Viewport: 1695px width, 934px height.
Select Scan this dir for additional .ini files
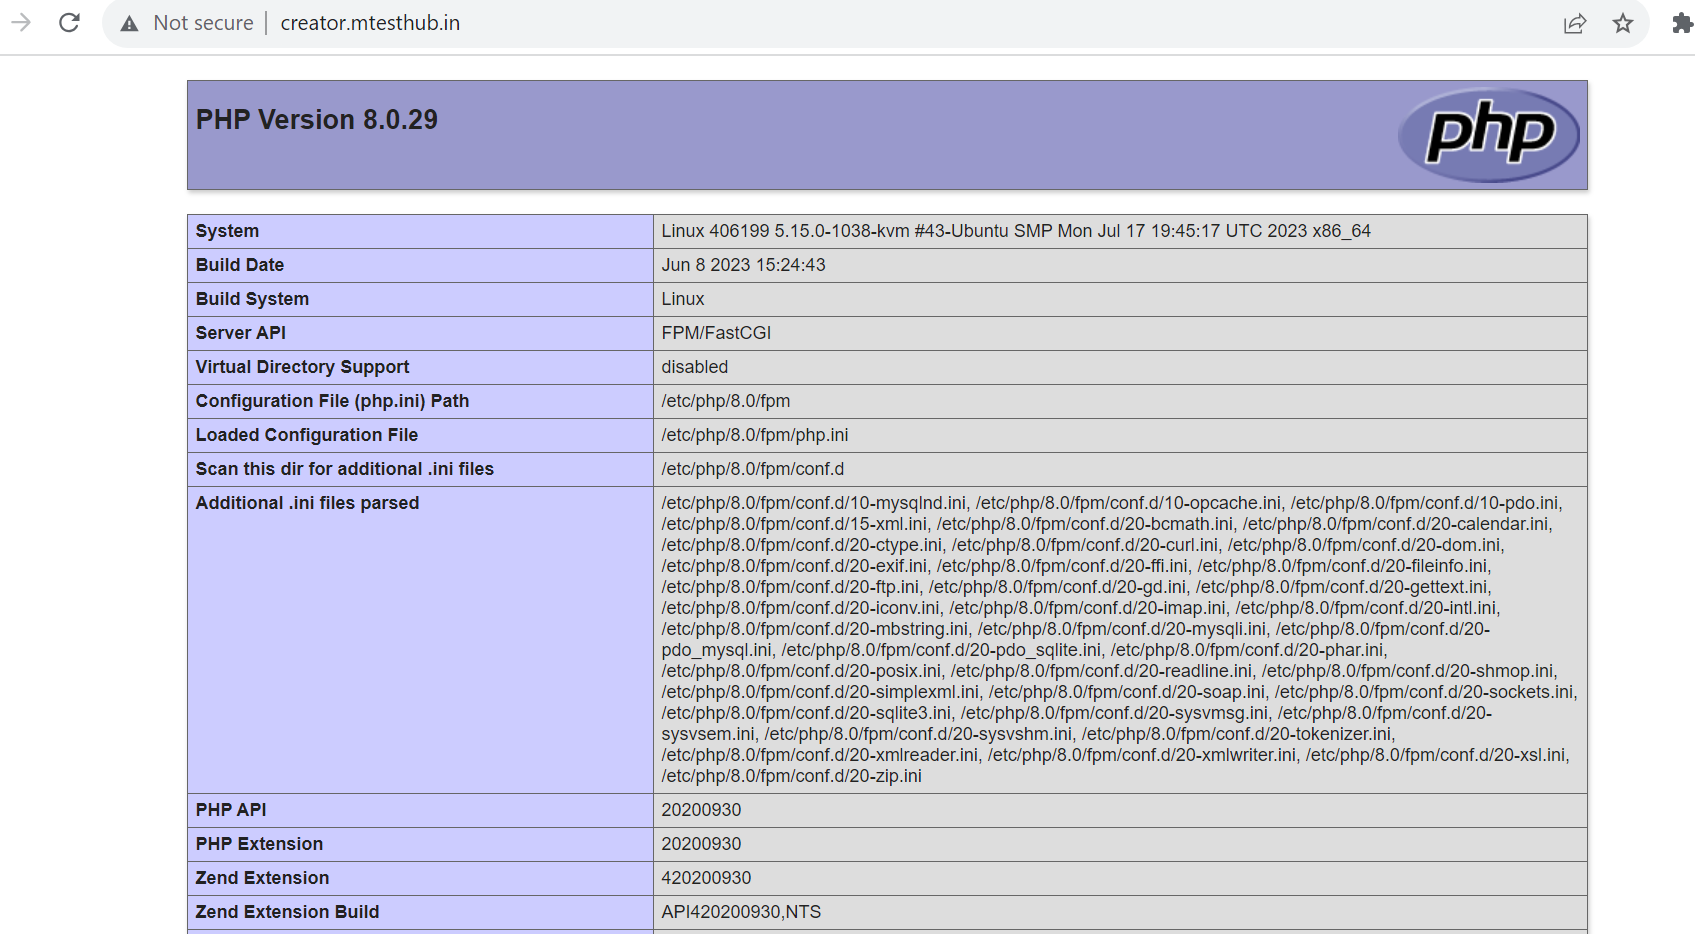point(345,469)
